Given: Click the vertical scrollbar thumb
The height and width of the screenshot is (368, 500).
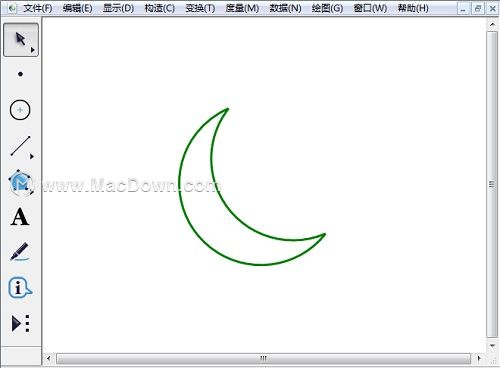Looking at the screenshot, I should (492, 184).
